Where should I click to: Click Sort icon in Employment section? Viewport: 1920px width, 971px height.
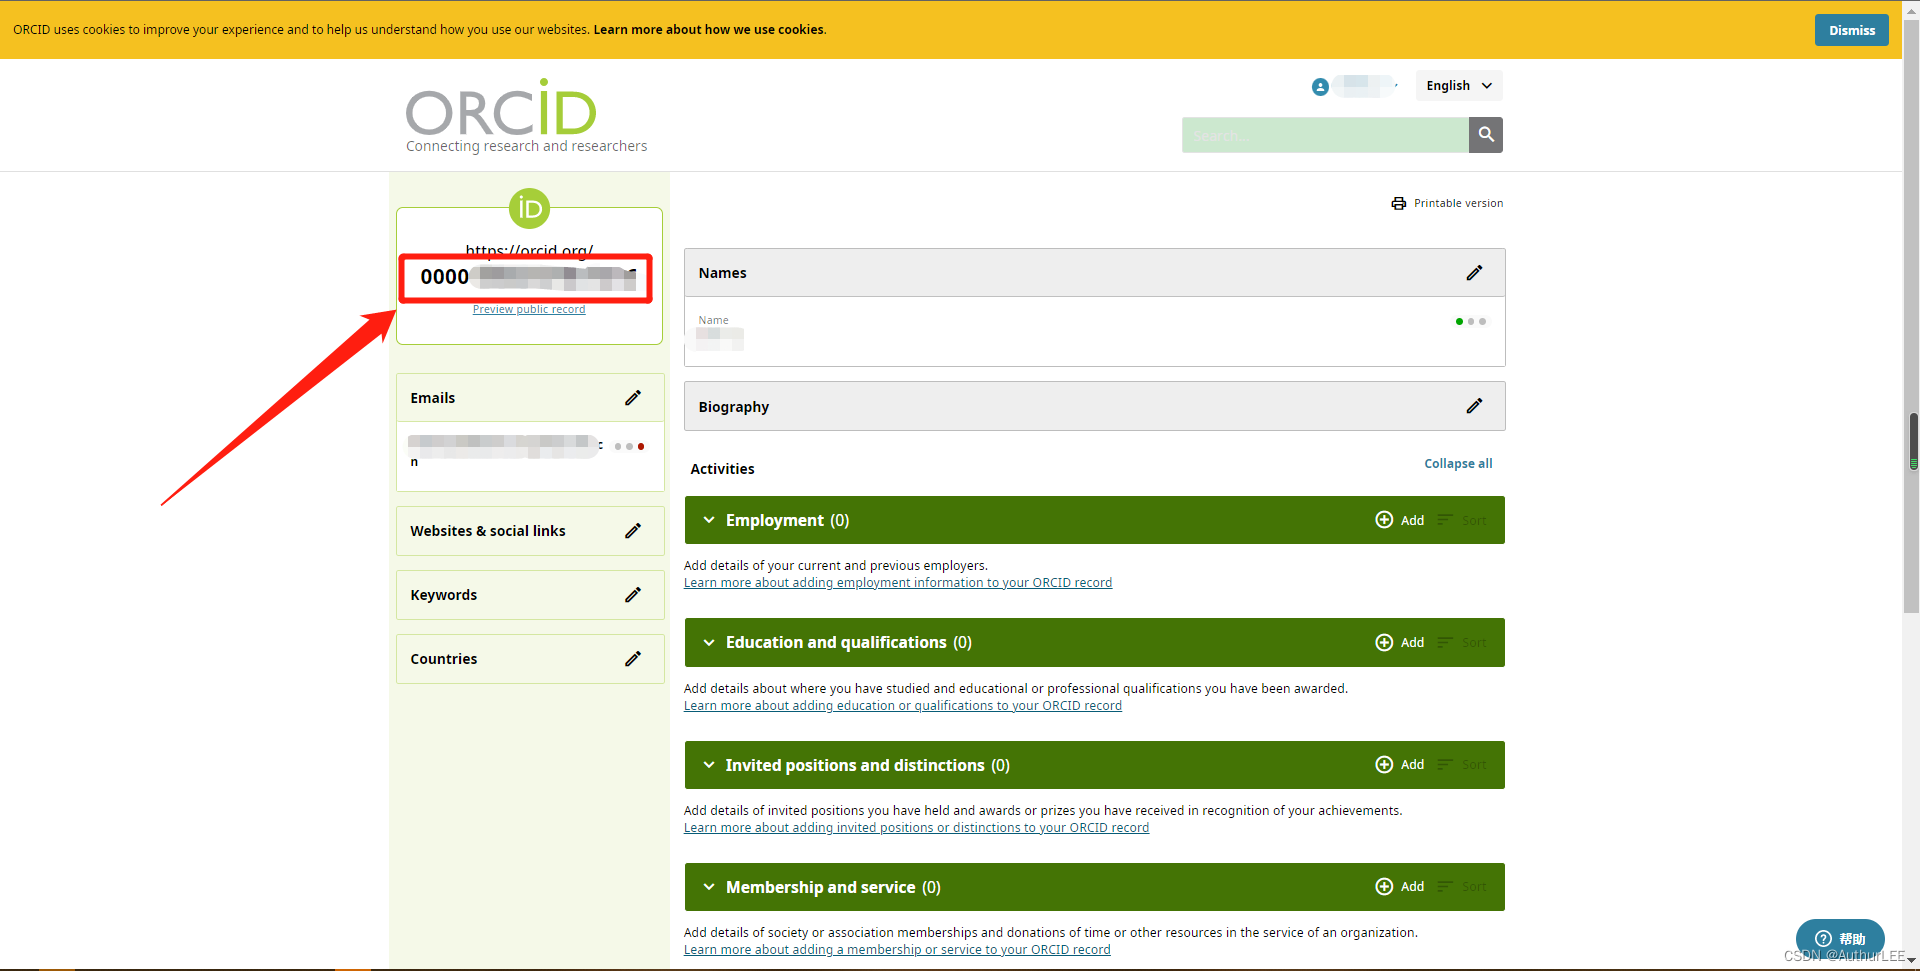tap(1445, 520)
